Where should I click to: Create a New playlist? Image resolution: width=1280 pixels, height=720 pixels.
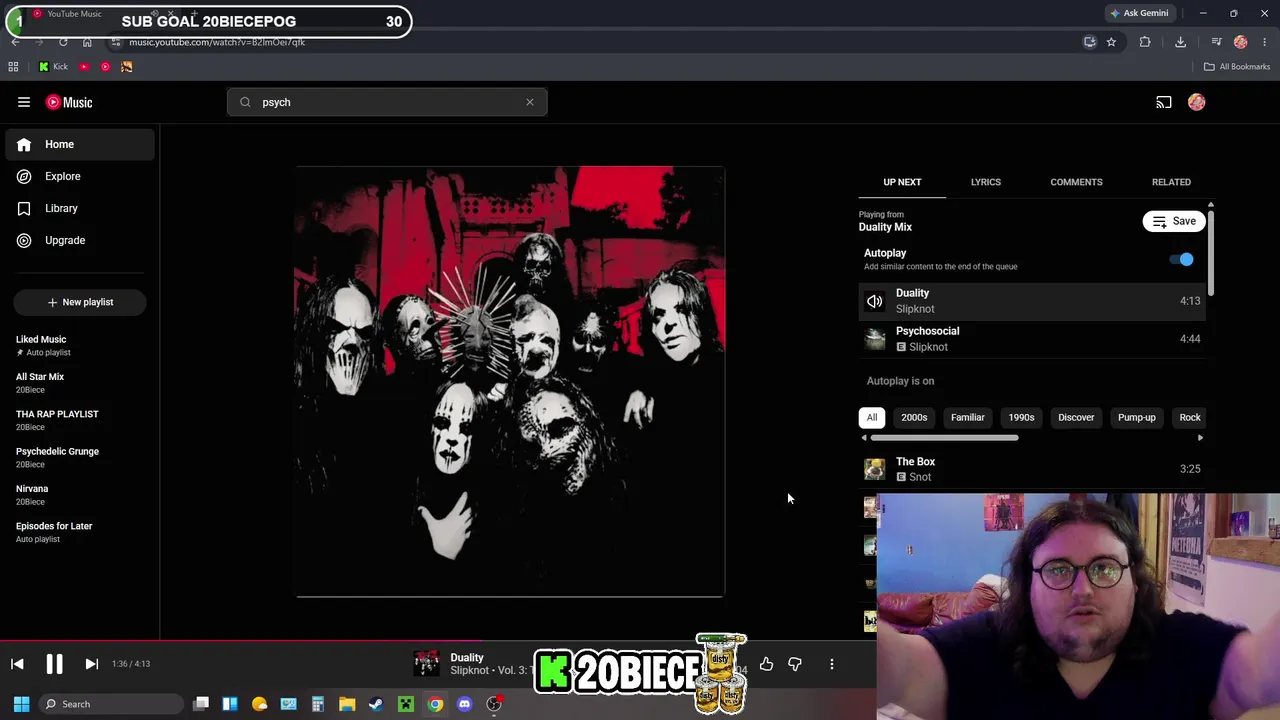pyautogui.click(x=80, y=302)
